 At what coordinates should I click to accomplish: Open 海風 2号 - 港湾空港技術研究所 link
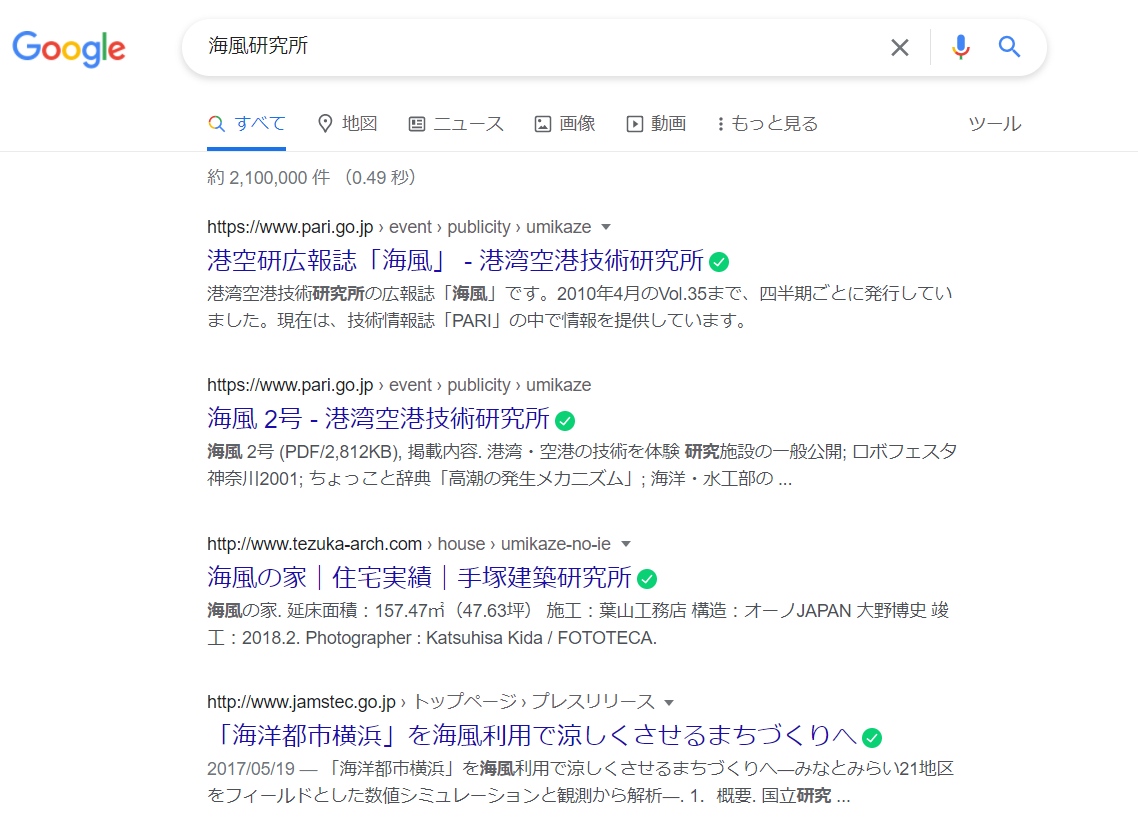[x=378, y=419]
